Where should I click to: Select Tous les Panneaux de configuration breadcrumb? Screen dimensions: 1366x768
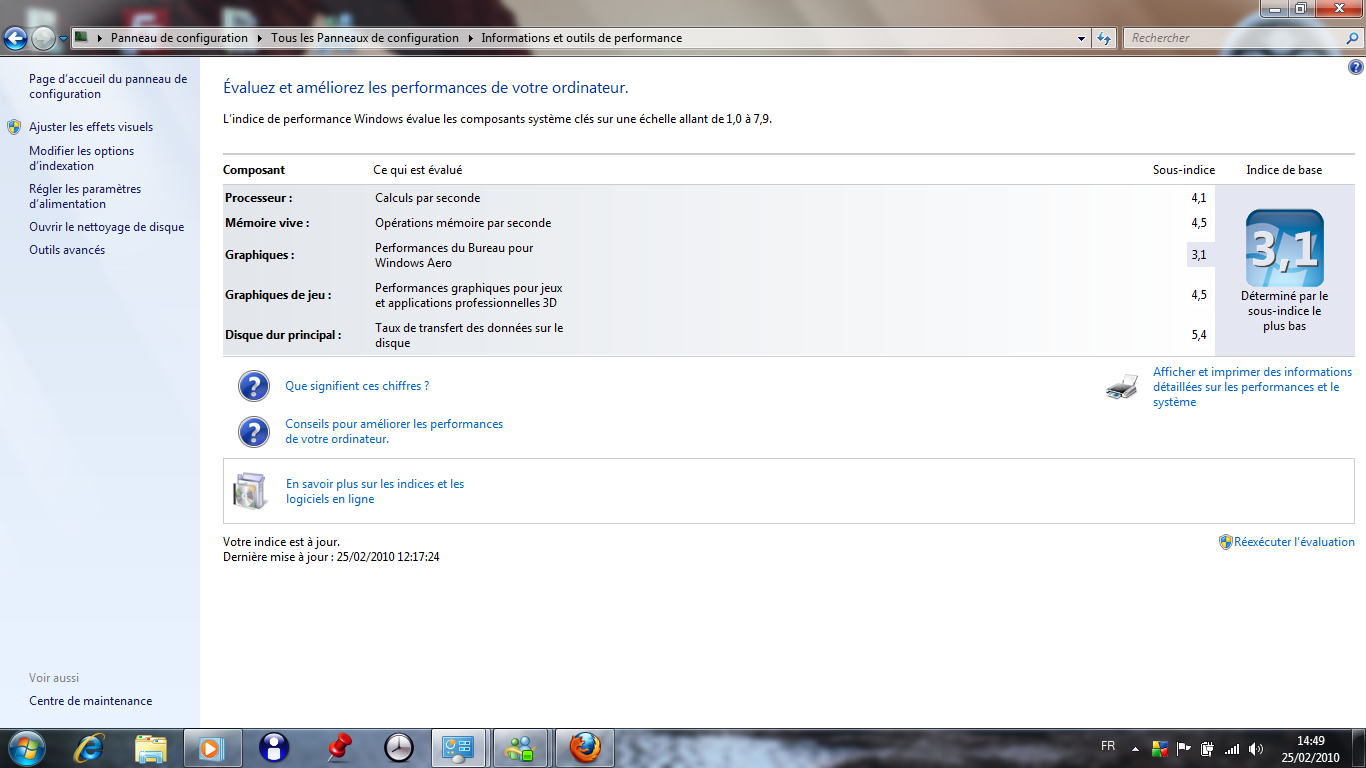click(365, 38)
